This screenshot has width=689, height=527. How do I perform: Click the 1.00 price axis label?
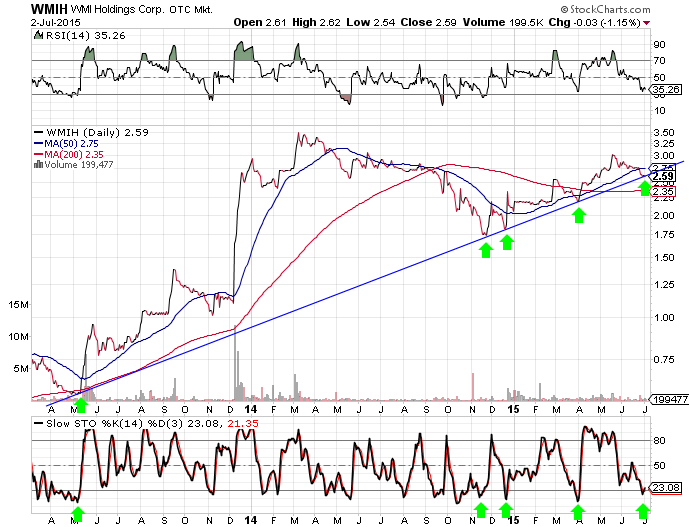[664, 318]
